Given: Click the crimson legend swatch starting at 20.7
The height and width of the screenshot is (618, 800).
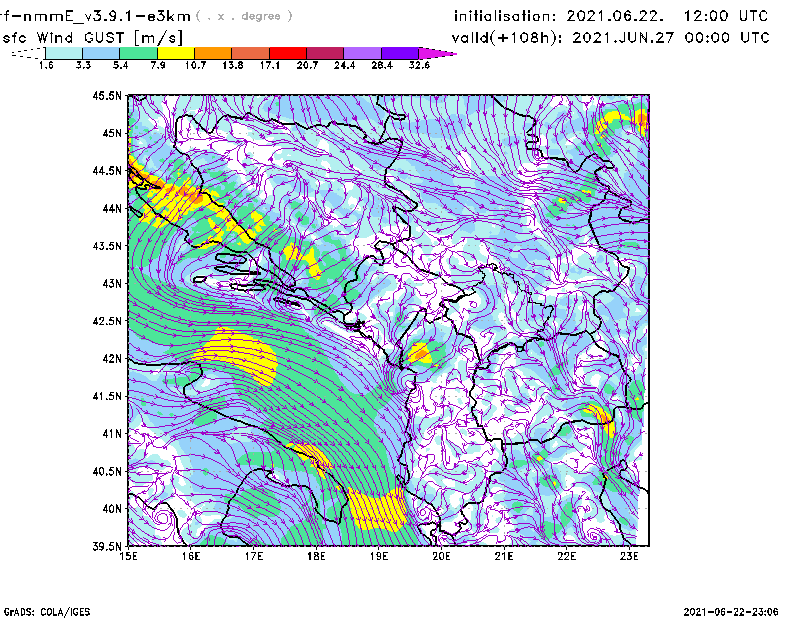Looking at the screenshot, I should (x=325, y=53).
